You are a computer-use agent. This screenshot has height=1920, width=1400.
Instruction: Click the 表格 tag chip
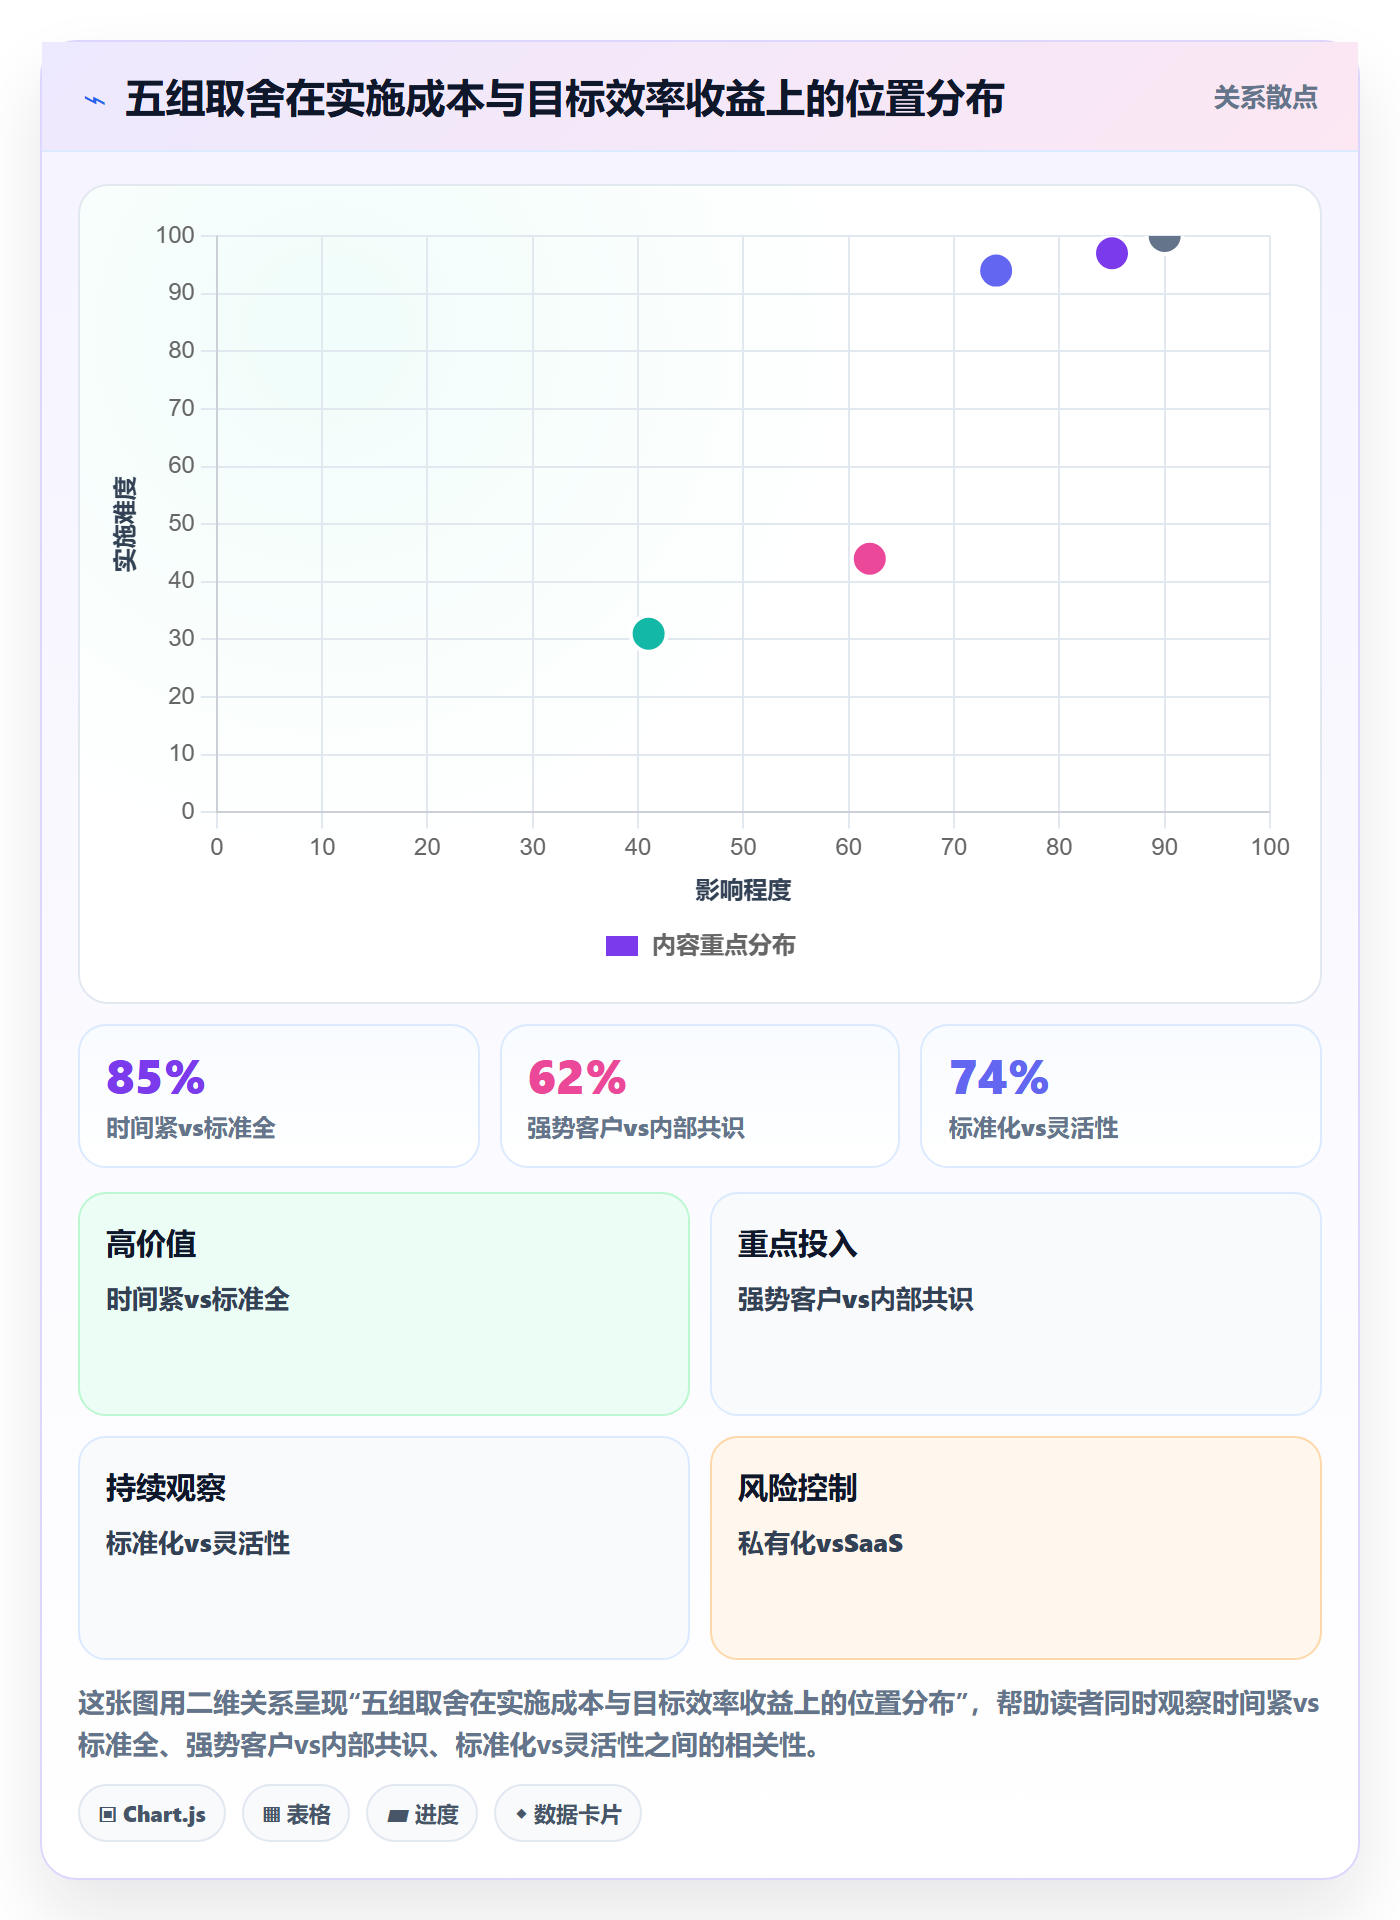(296, 1814)
